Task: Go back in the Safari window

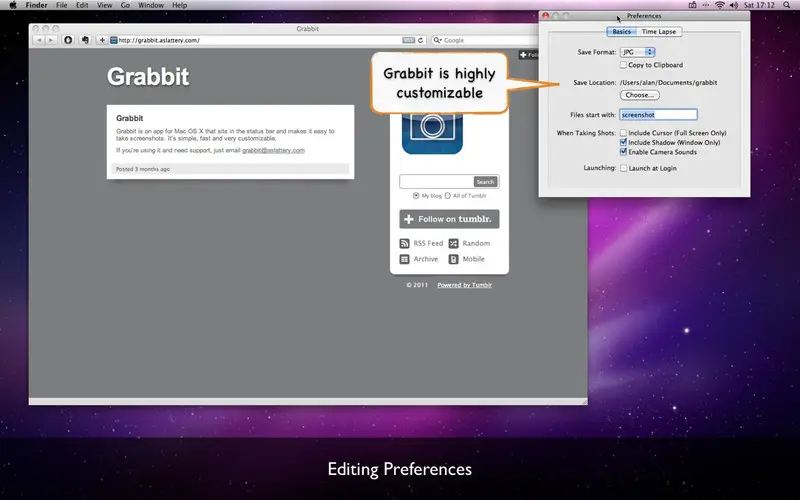Action: pyautogui.click(x=39, y=40)
